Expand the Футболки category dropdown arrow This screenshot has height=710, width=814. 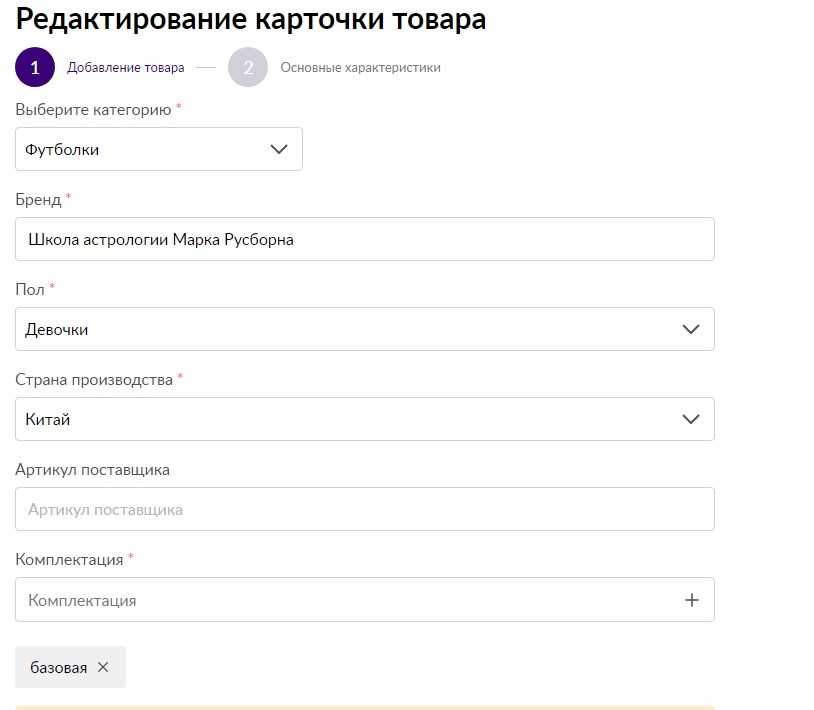click(x=279, y=149)
